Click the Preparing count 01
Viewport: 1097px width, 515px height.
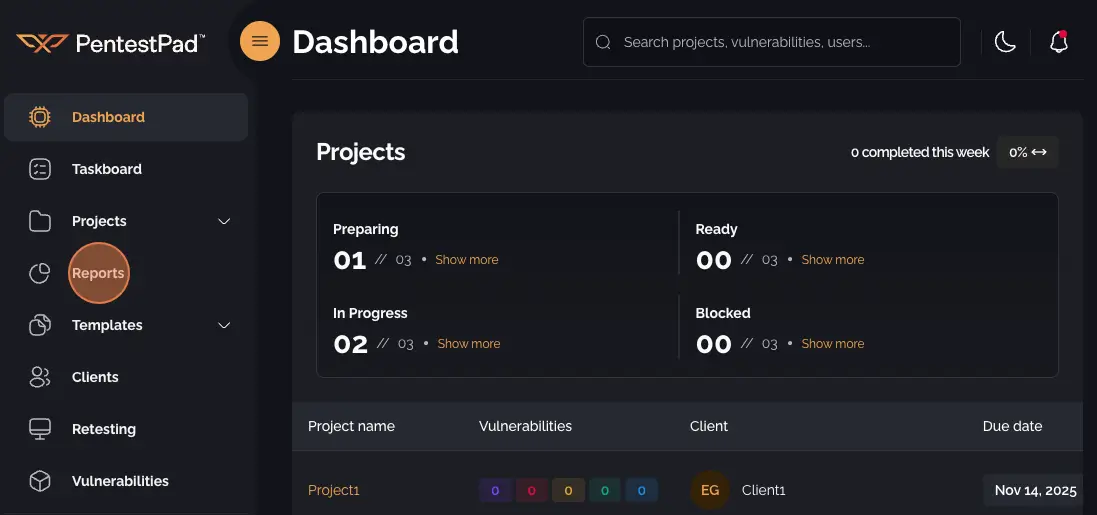pos(350,260)
